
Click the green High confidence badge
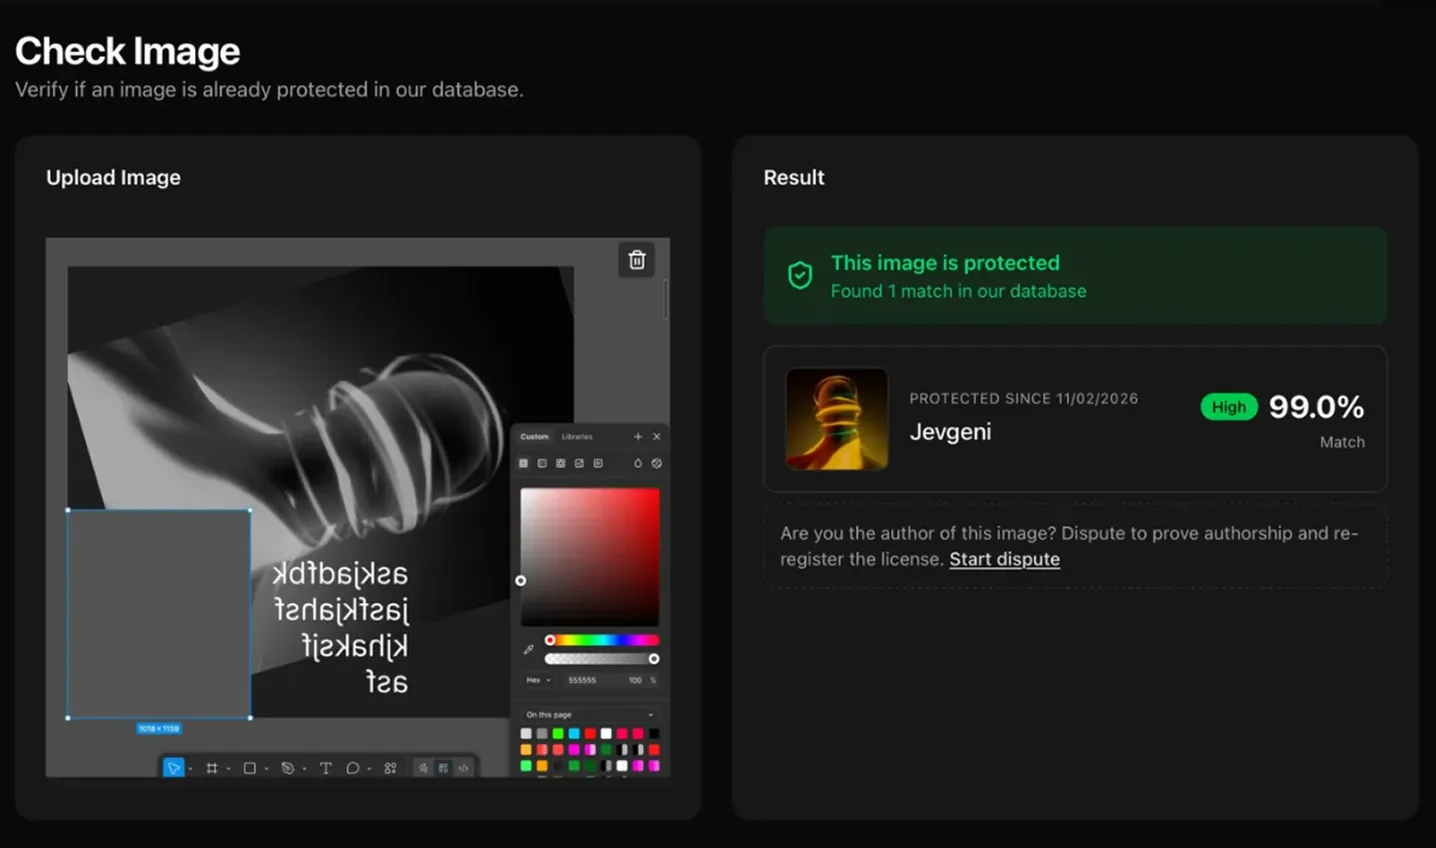coord(1229,407)
